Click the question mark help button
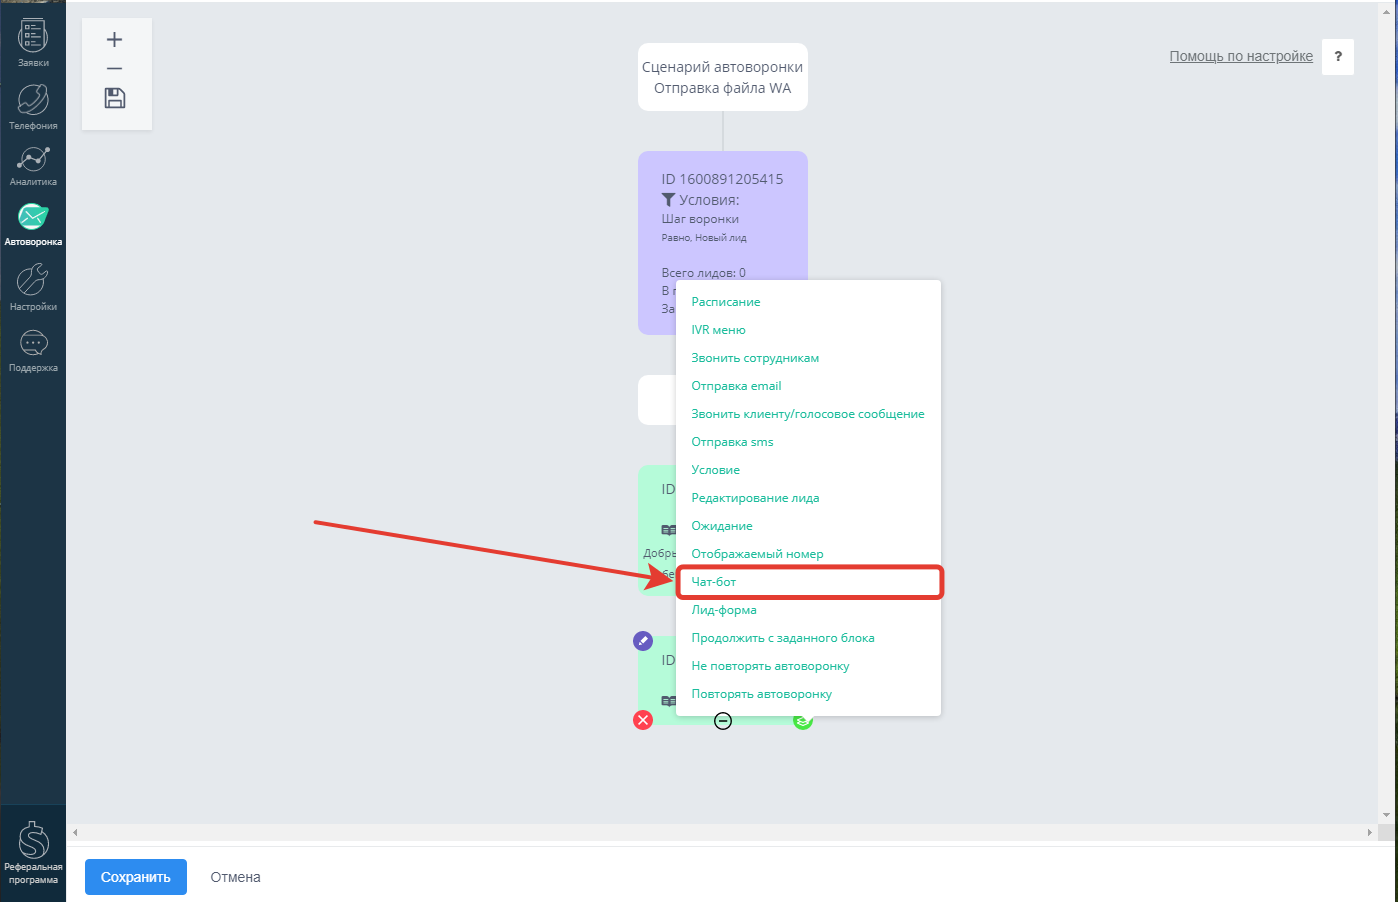The image size is (1398, 902). 1338,56
